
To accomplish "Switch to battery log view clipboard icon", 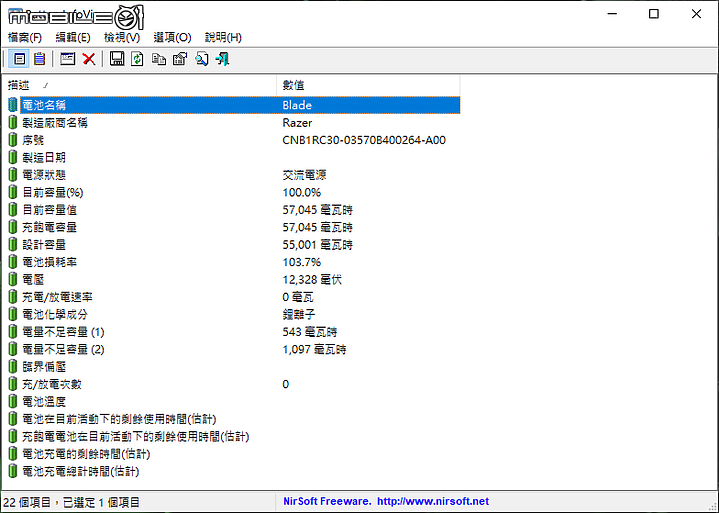I will pos(39,59).
